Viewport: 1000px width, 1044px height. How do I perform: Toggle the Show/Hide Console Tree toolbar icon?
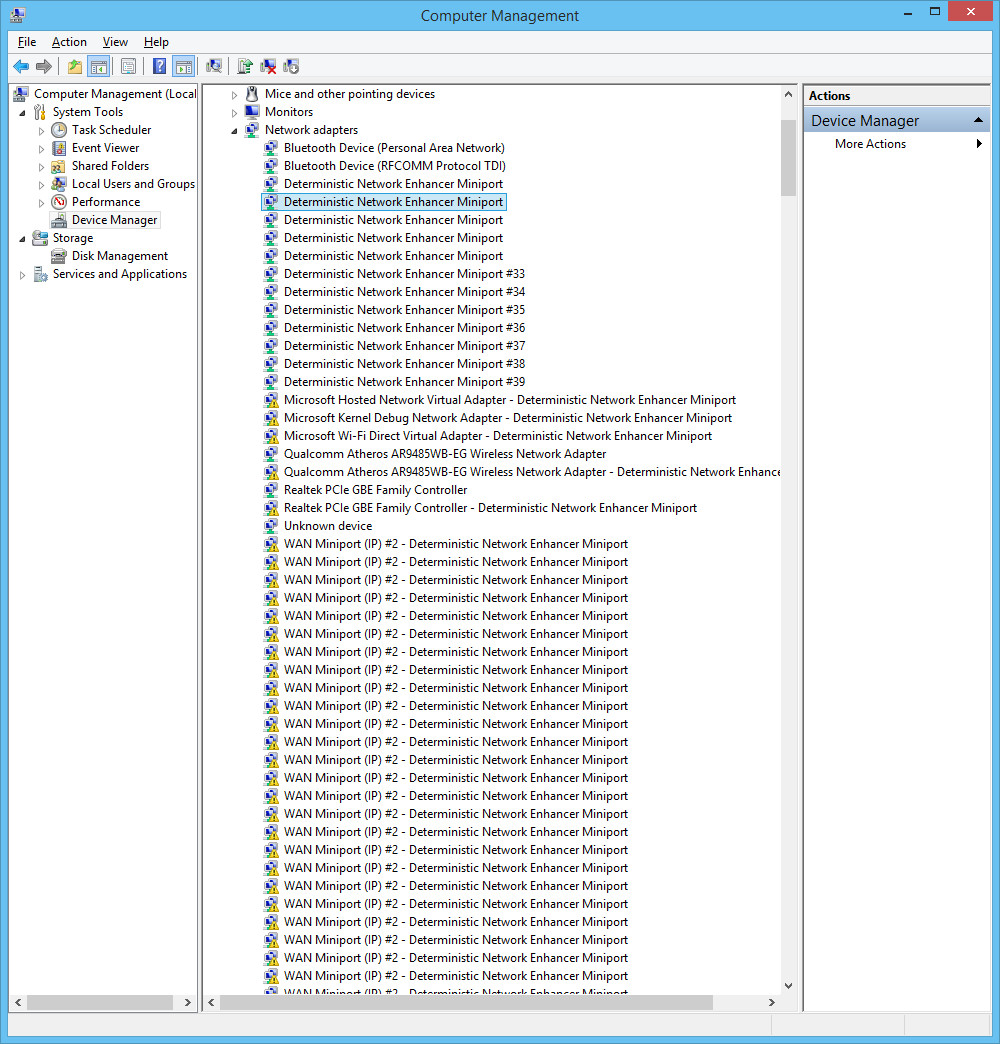[x=99, y=67]
